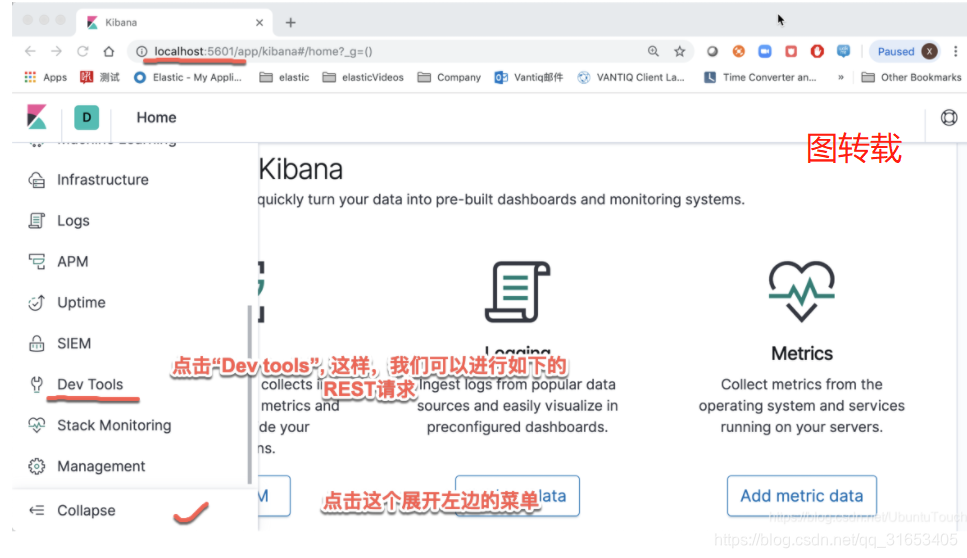Select the Dev Tools wrench icon

click(x=36, y=385)
